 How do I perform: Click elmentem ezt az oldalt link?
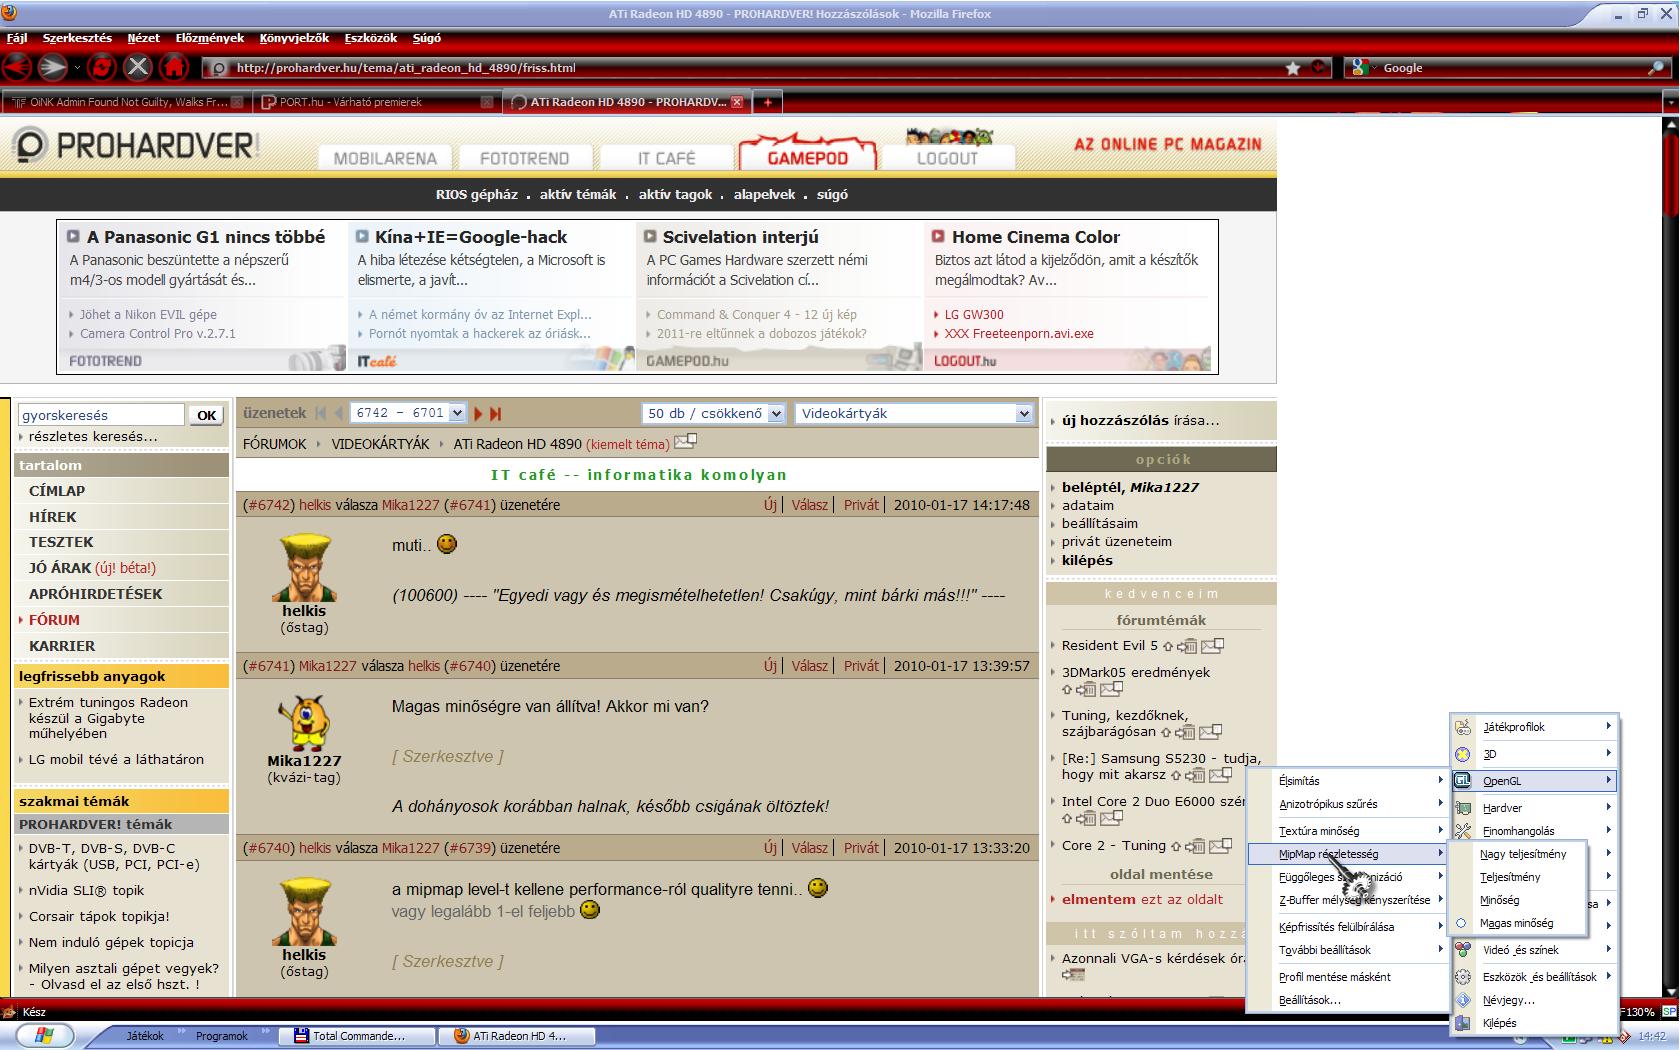click(x=1142, y=899)
